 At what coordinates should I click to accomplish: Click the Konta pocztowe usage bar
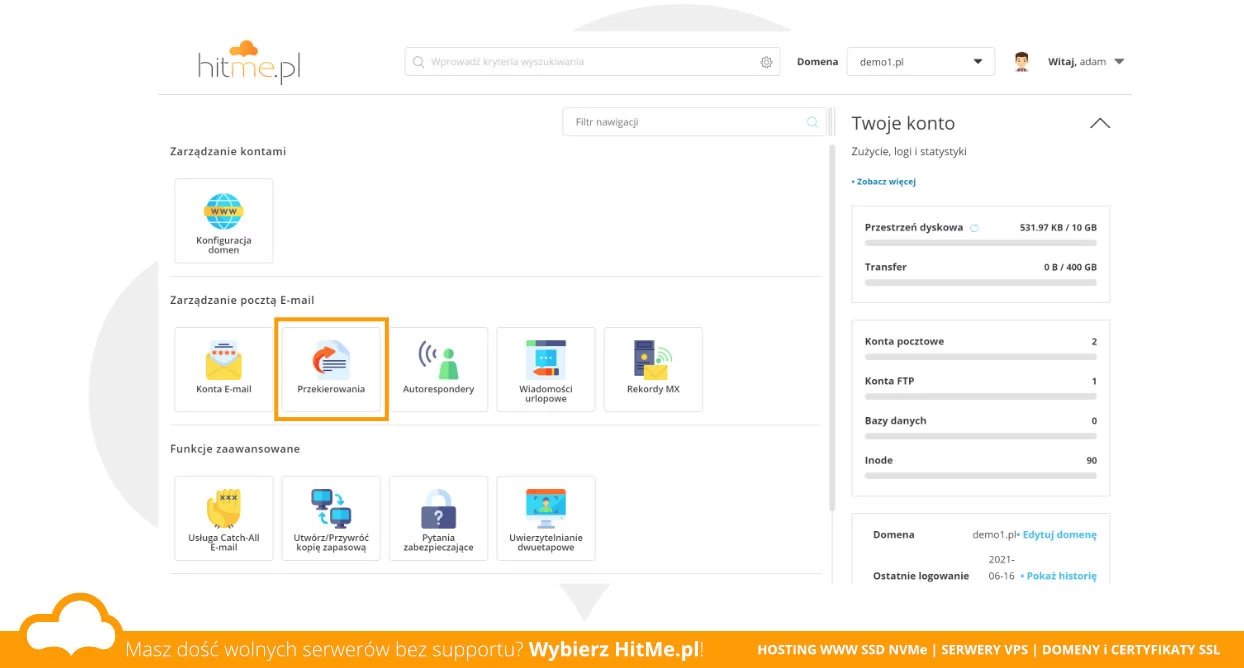point(980,357)
